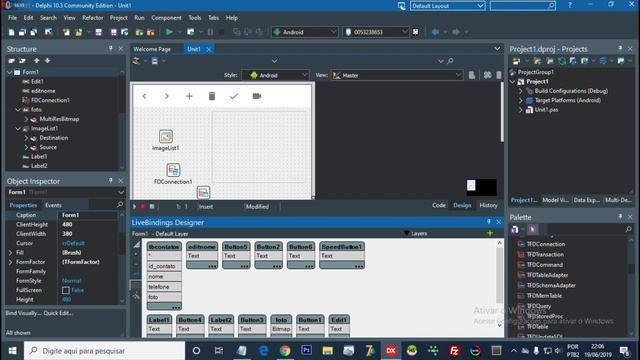The height and width of the screenshot is (360, 640).
Task: Collapse ImageList1 node in Structure tree
Action: point(18,128)
